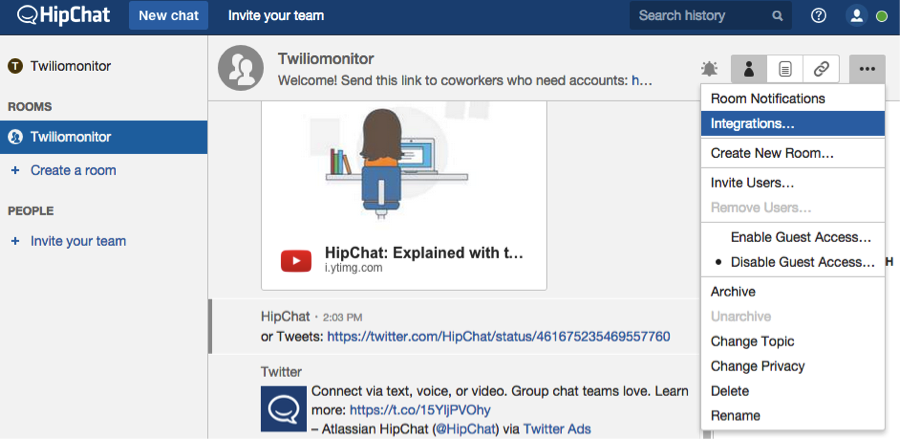Click the plus icon beside Invite your team
Image resolution: width=900 pixels, height=439 pixels.
(15, 242)
